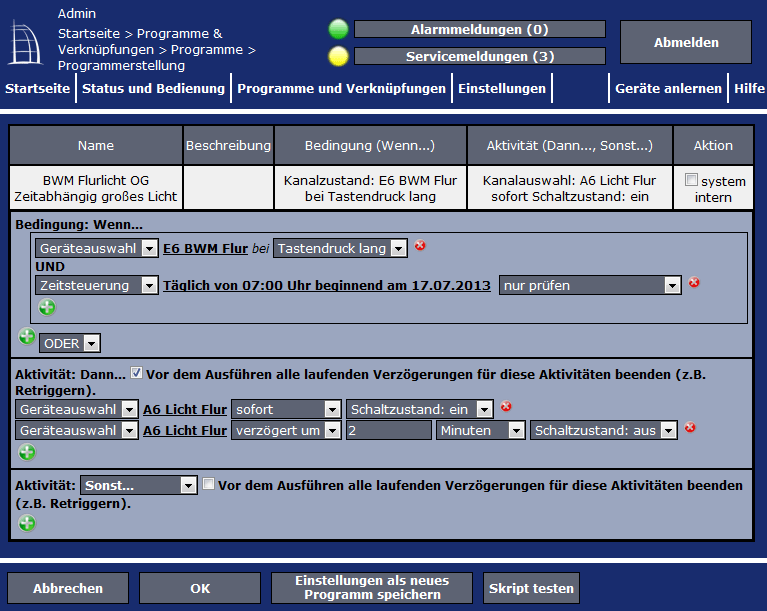767x611 pixels.
Task: Click the Abbrechen button
Action: point(68,588)
